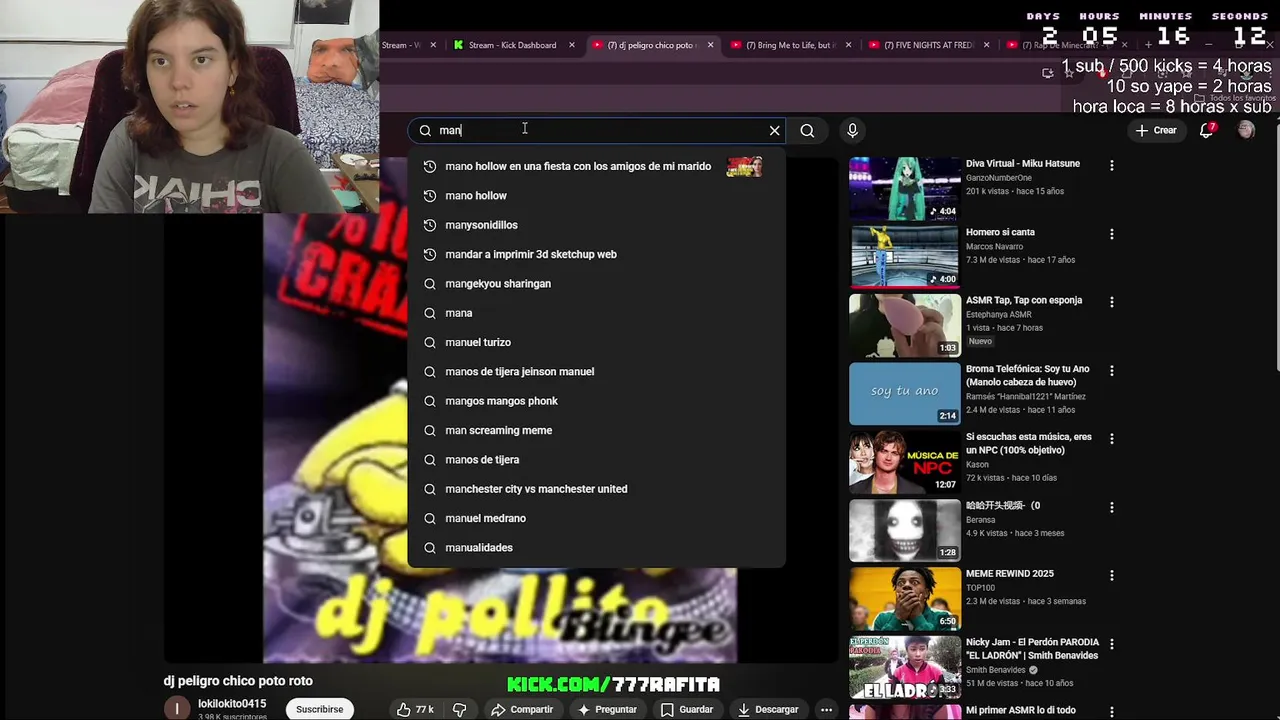The width and height of the screenshot is (1280, 720).
Task: Click the Compartir share button
Action: tap(522, 709)
